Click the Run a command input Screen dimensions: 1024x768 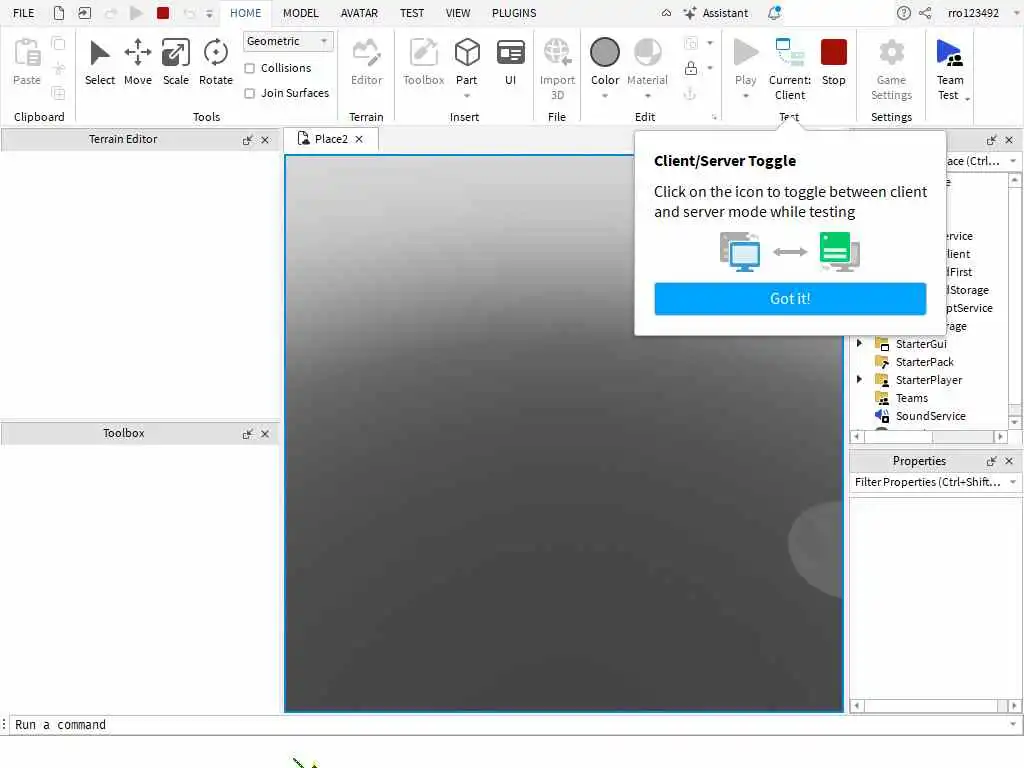pyautogui.click(x=509, y=724)
